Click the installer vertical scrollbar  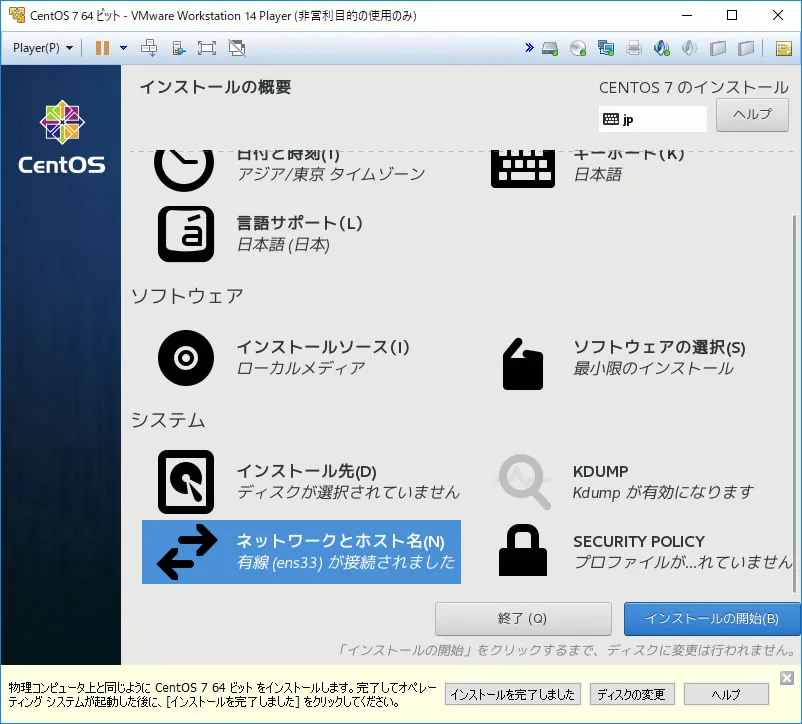tap(794, 404)
